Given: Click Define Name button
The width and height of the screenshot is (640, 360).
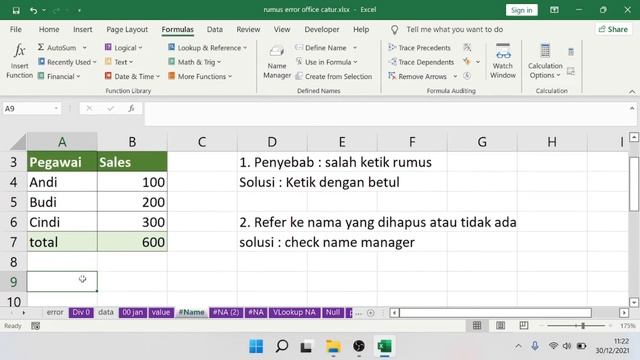Looking at the screenshot, I should (321, 48).
